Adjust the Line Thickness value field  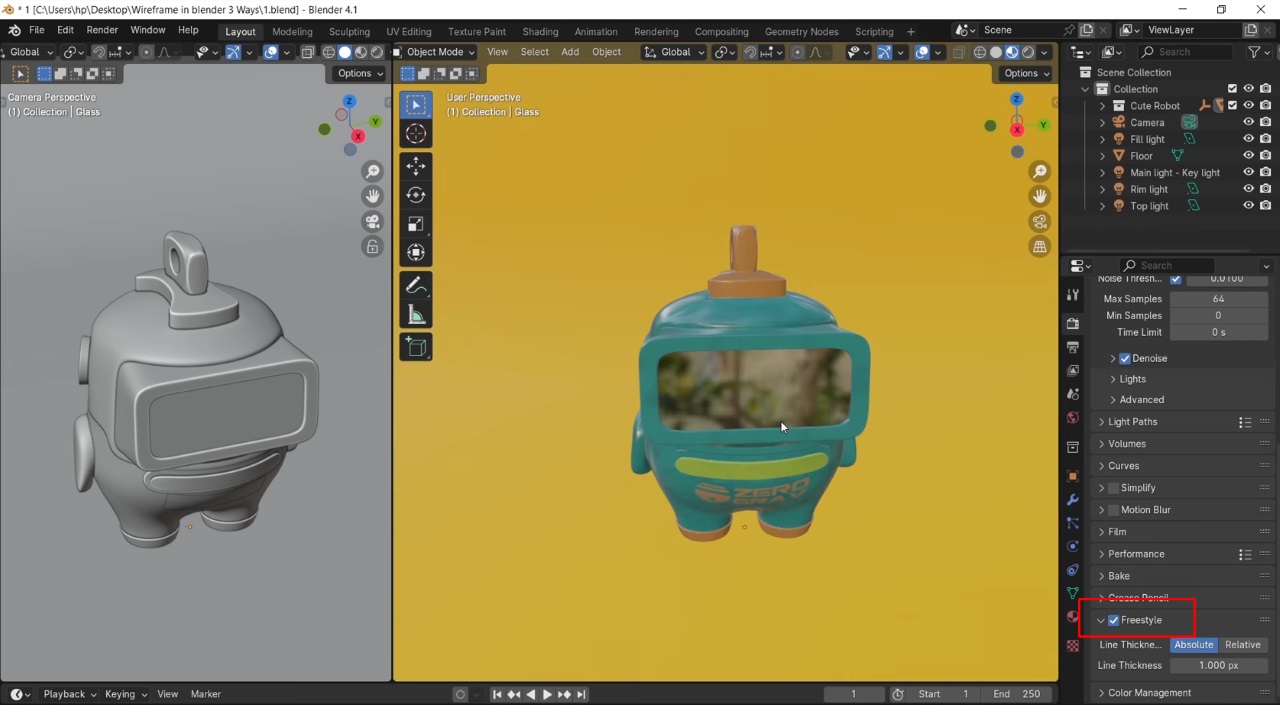coord(1218,666)
